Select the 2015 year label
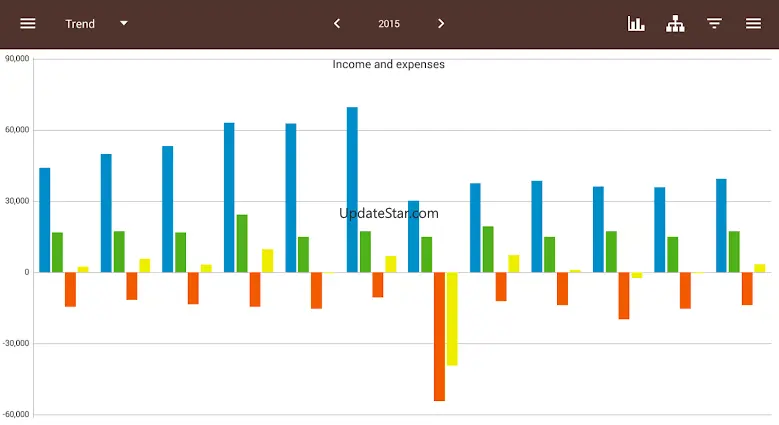779x425 pixels. tap(389, 24)
